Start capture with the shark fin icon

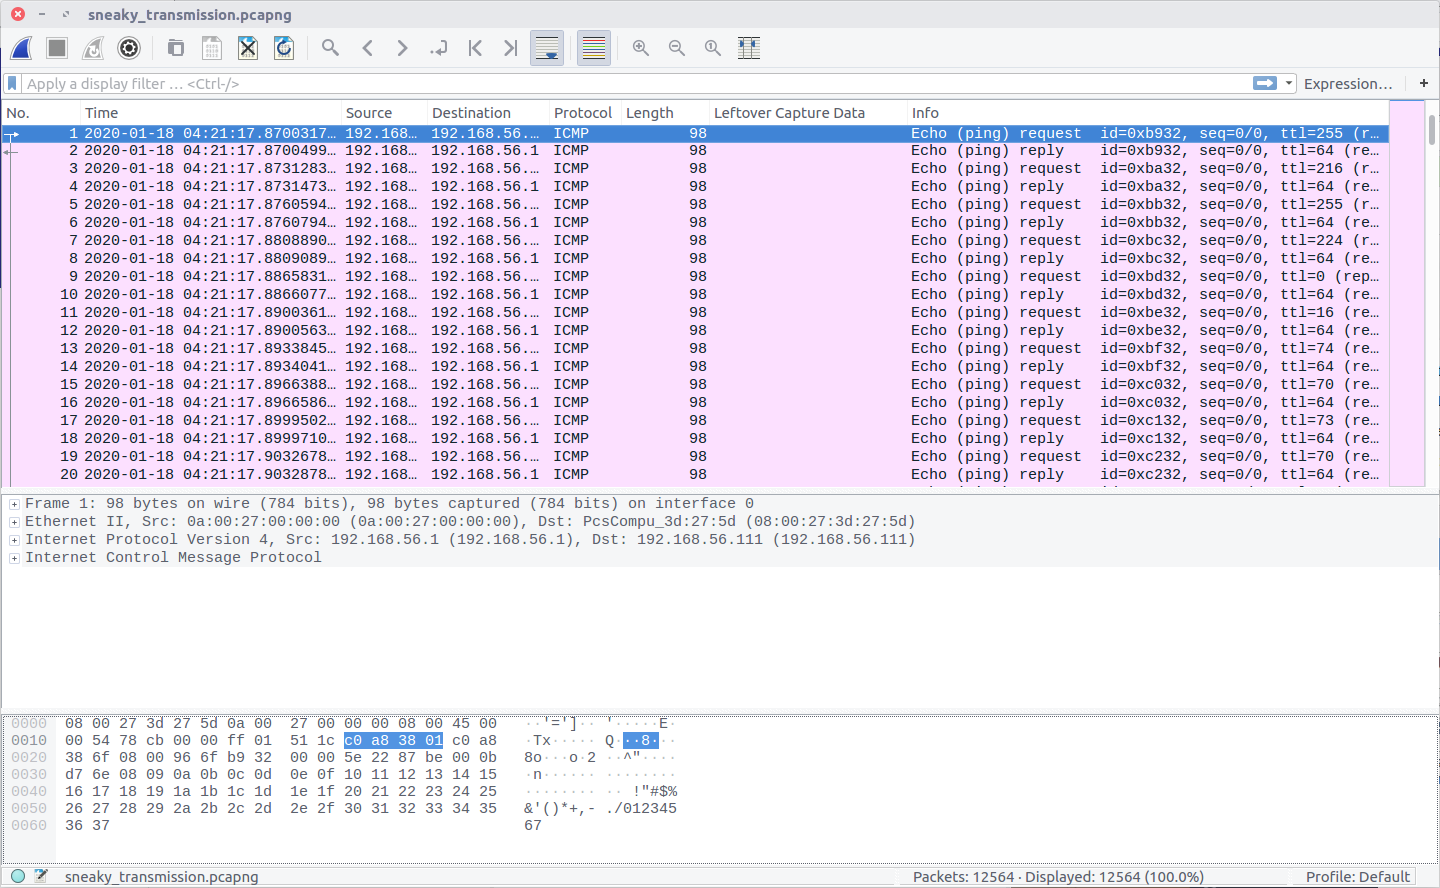21,48
